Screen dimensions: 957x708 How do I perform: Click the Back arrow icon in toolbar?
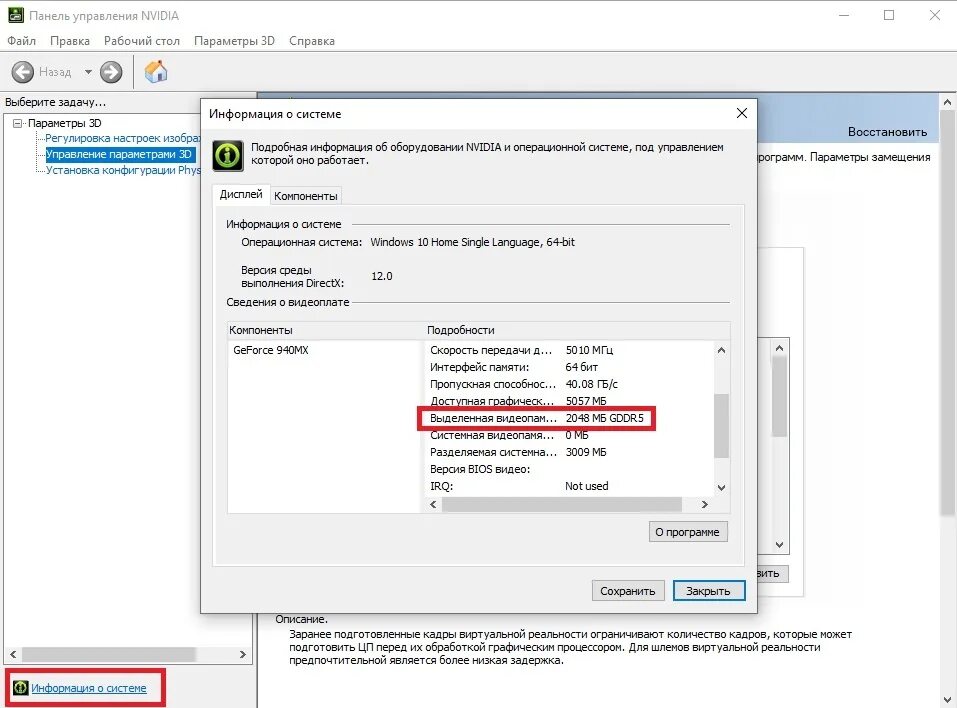click(23, 72)
